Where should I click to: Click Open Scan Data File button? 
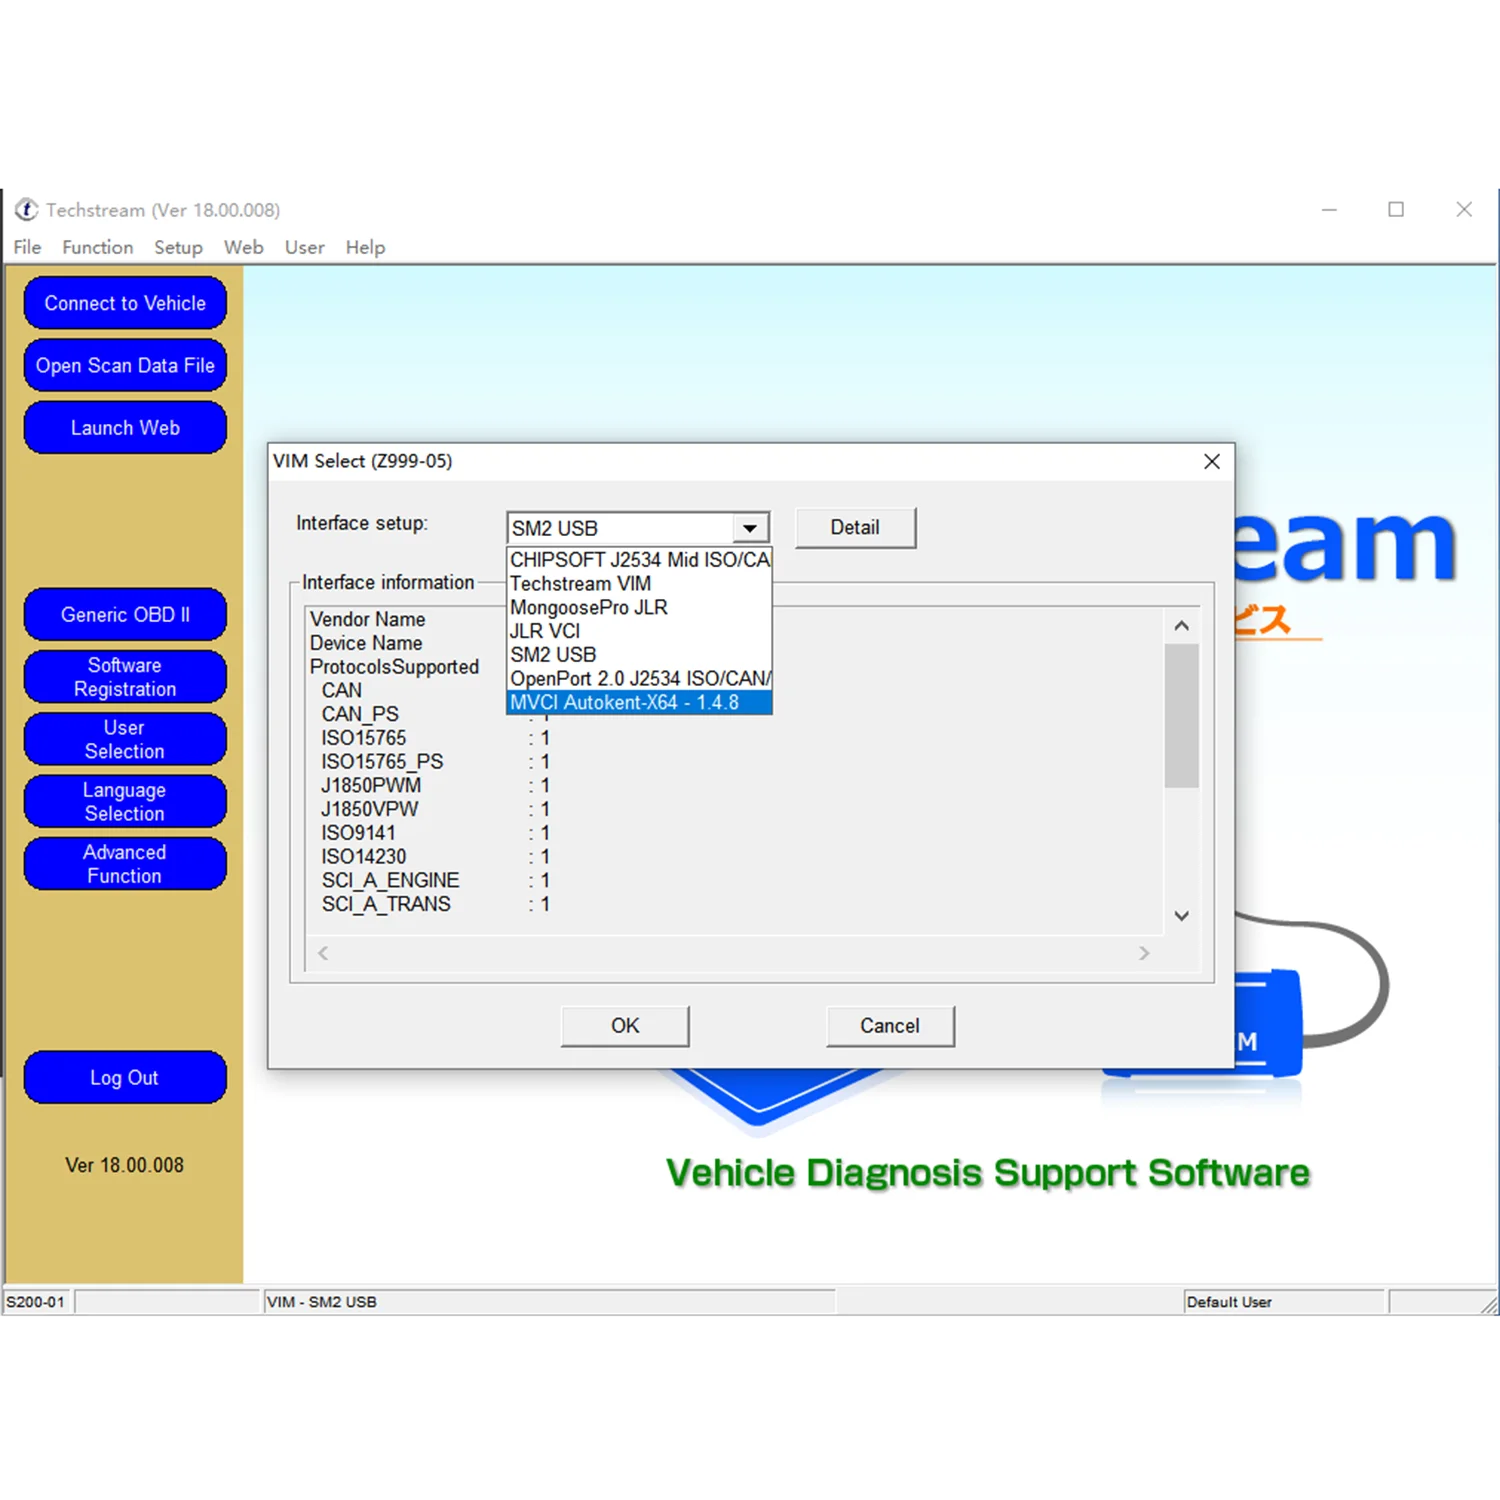click(125, 365)
